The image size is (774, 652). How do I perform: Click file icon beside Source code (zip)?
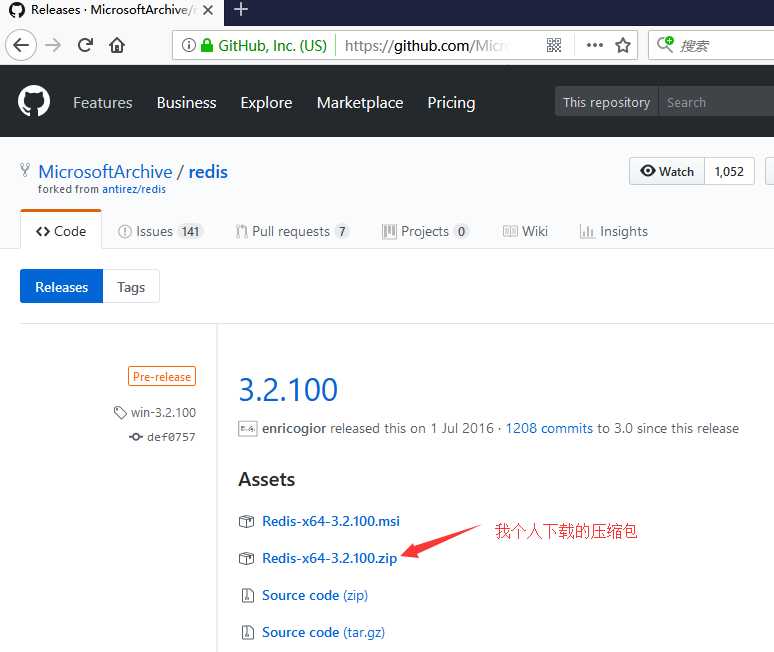pyautogui.click(x=247, y=595)
